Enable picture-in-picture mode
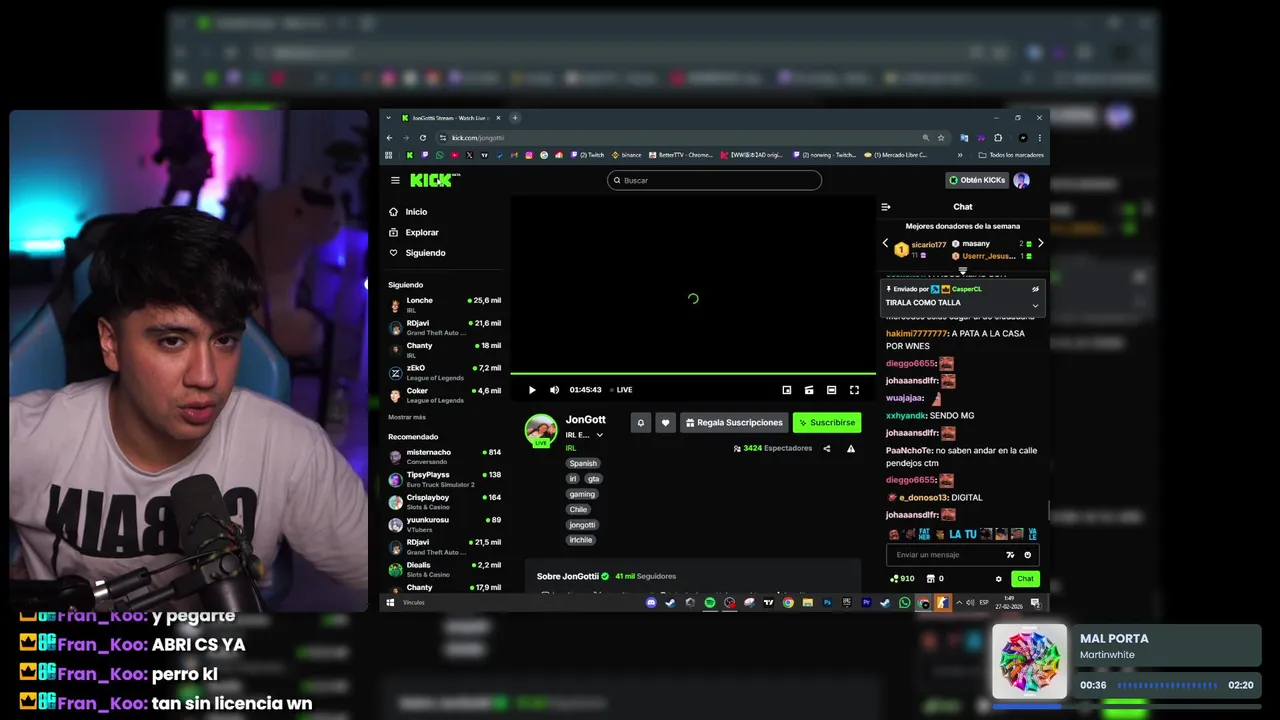 787,390
